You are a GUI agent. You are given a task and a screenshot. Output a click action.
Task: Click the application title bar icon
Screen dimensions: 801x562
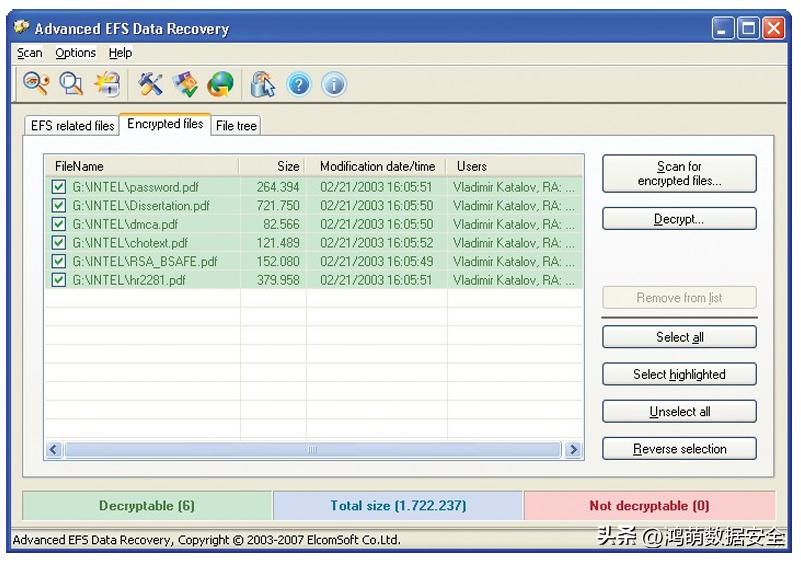[x=21, y=27]
